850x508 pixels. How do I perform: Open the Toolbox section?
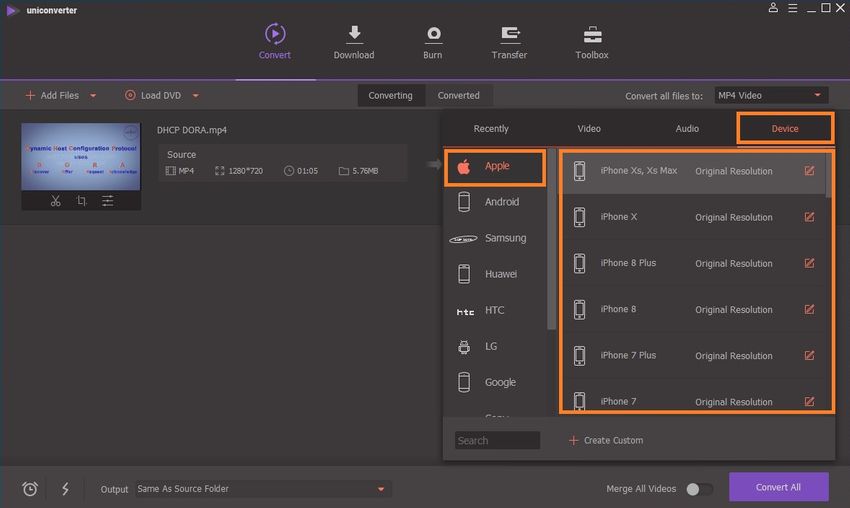591,41
